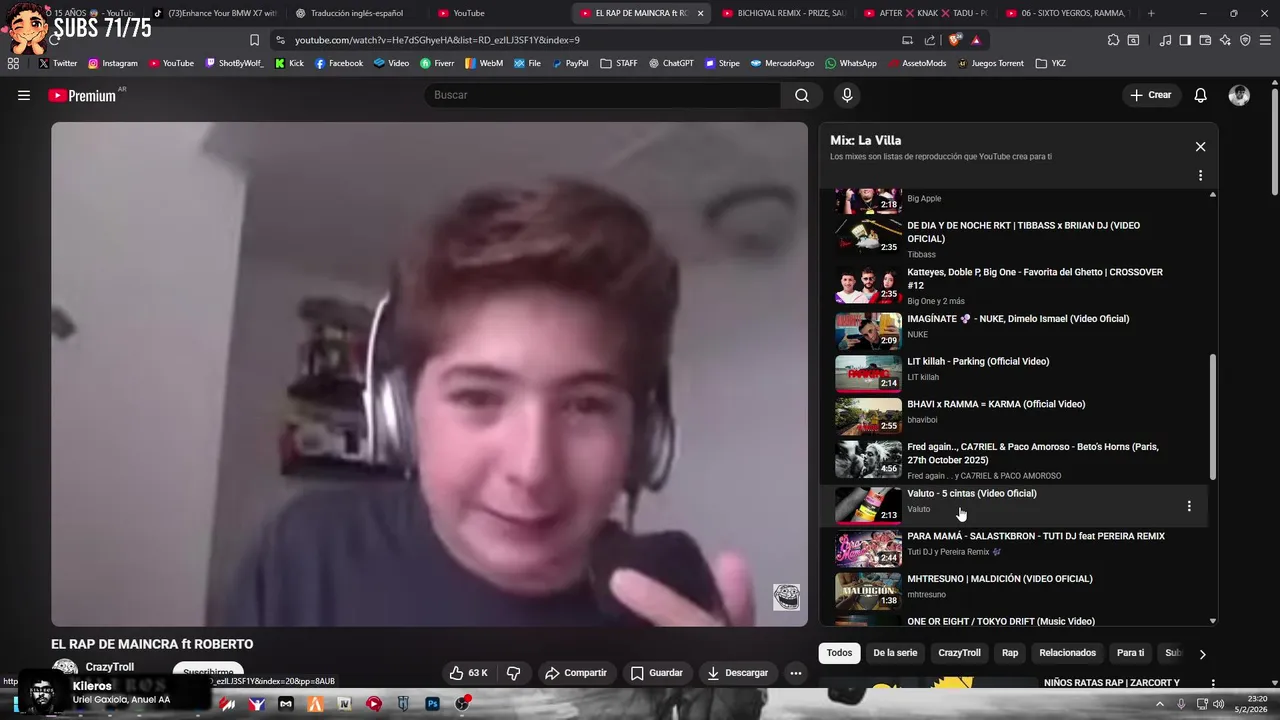Start voice search with the microphone

[x=847, y=95]
